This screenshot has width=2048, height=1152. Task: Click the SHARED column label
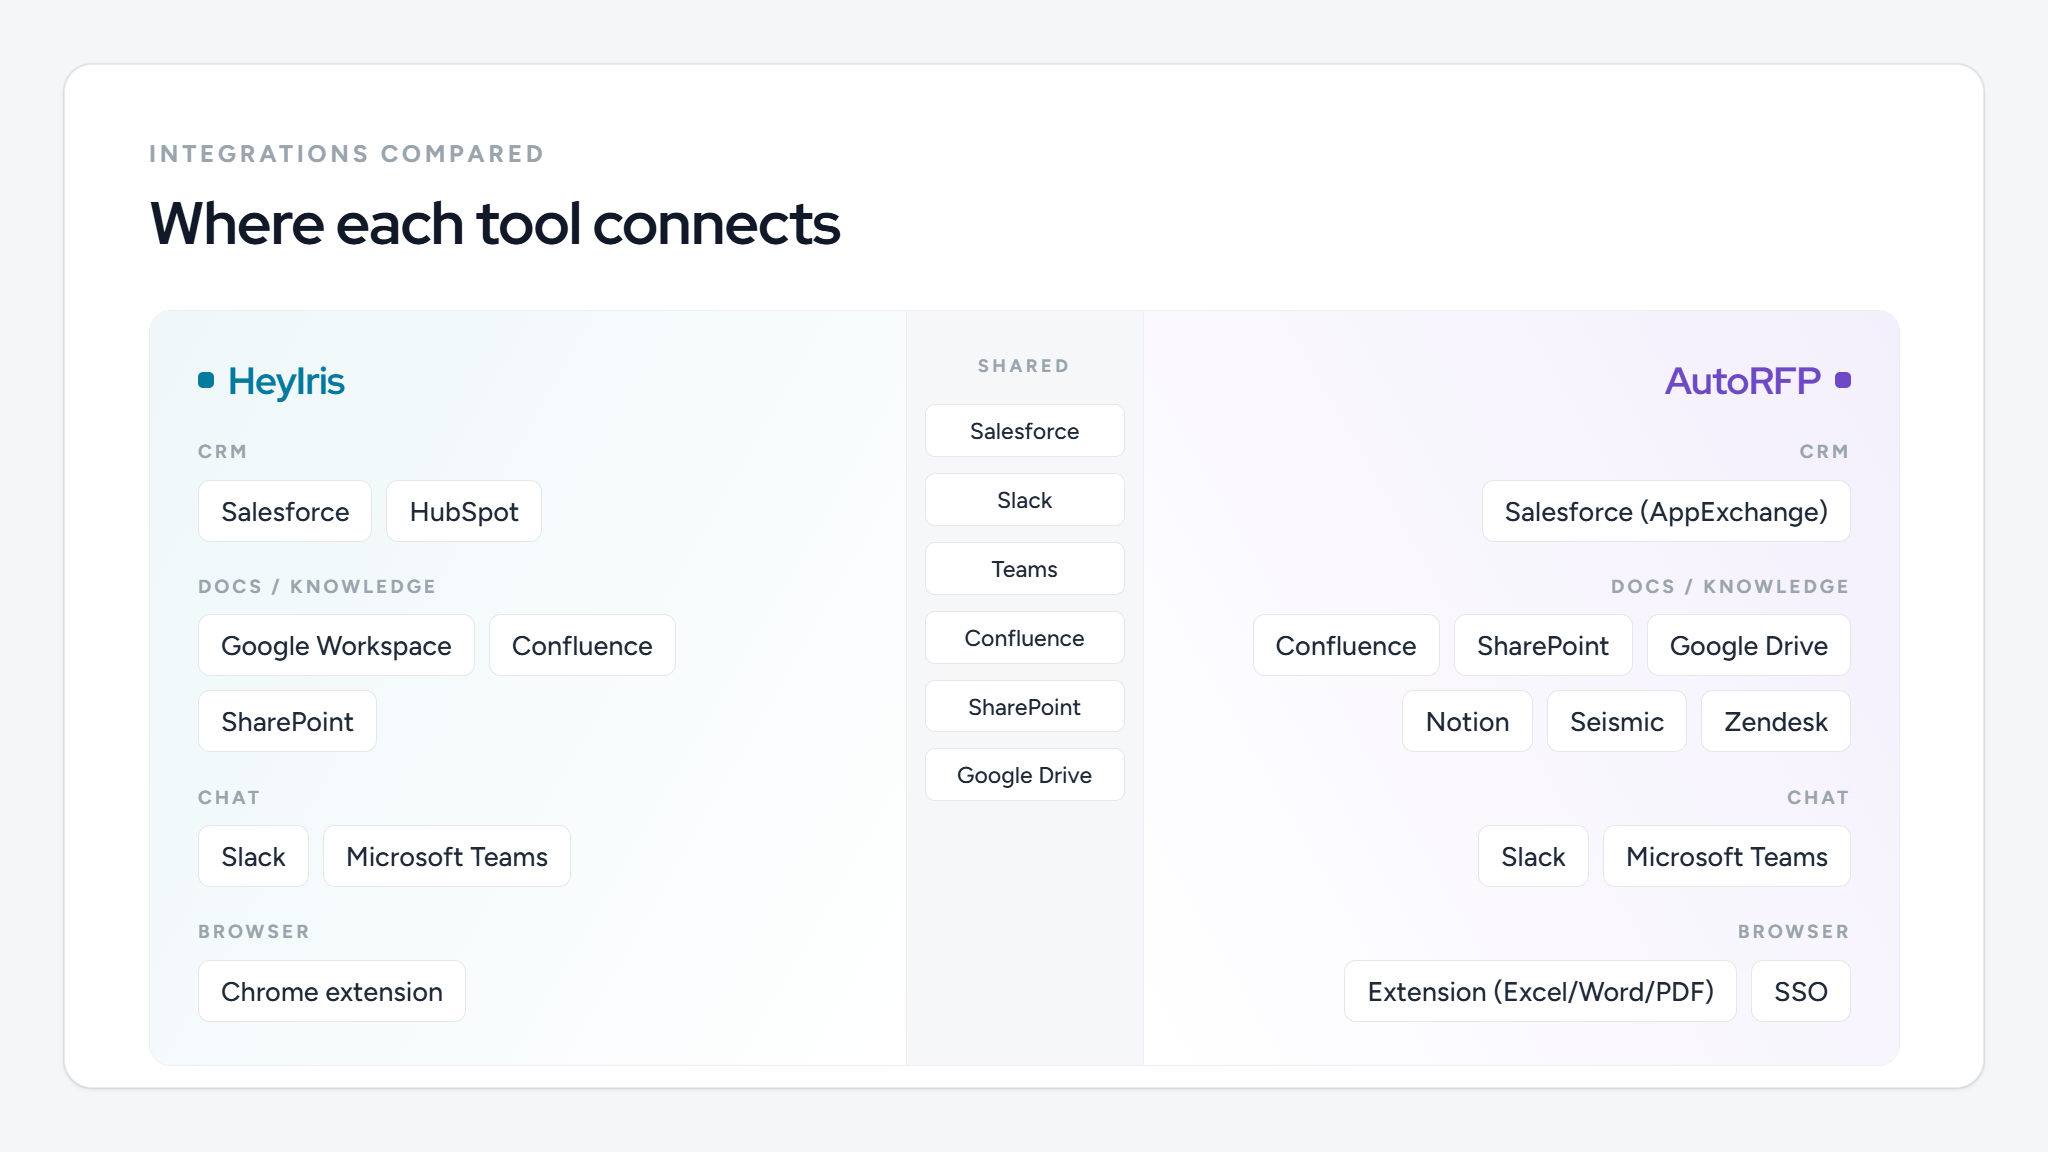1024,366
